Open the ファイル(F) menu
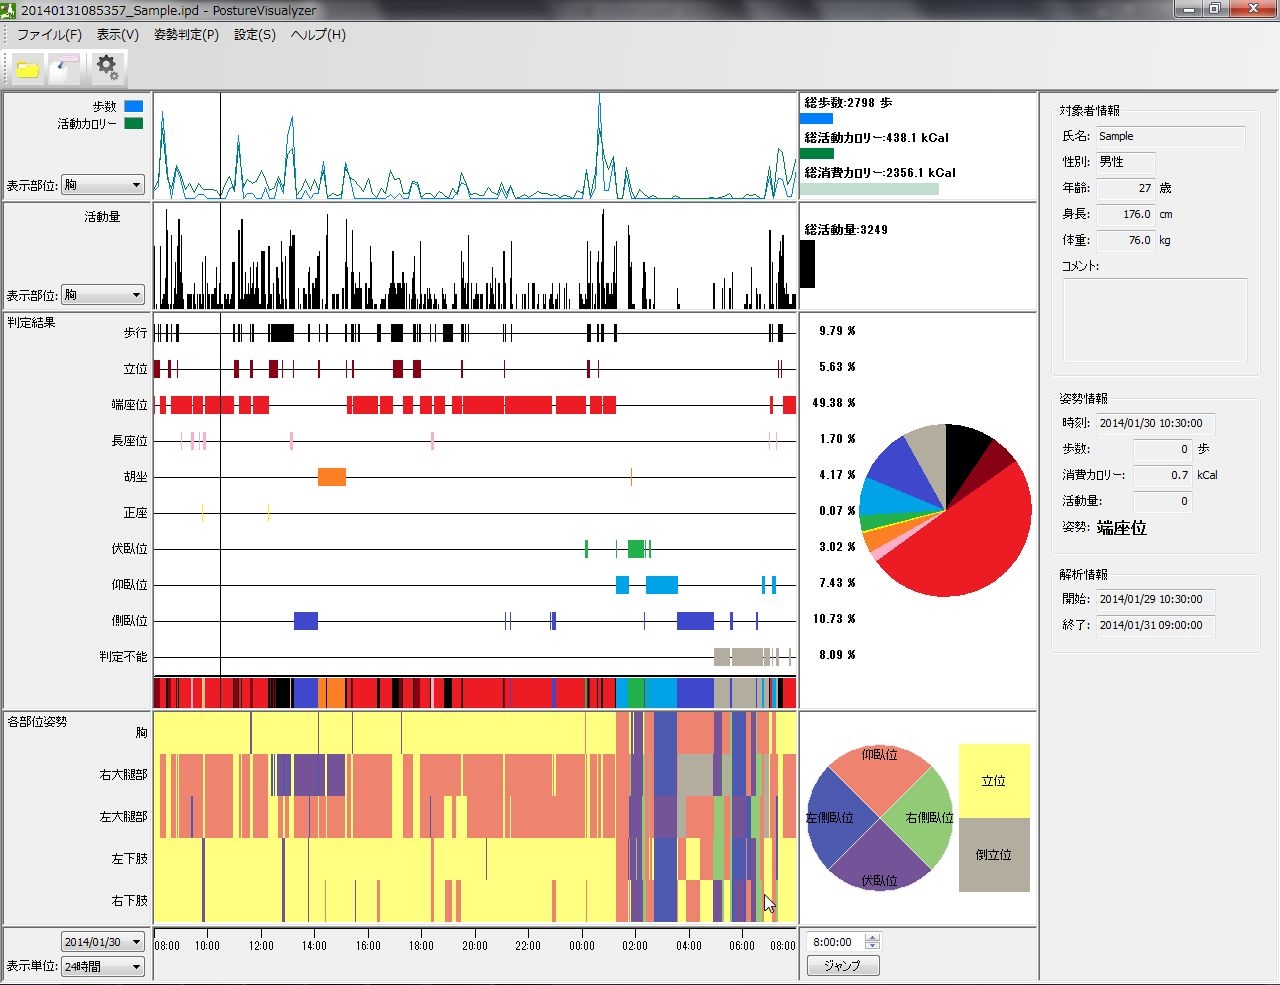The width and height of the screenshot is (1280, 985). 49,34
